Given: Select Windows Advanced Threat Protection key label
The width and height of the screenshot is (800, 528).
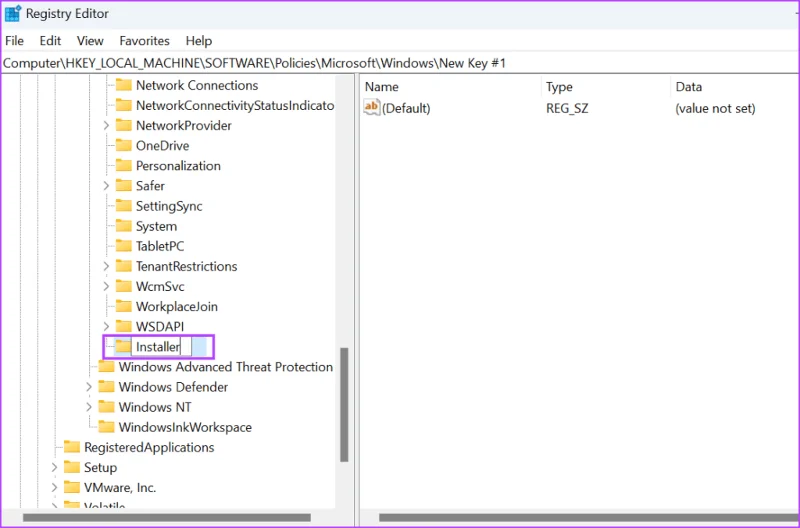Looking at the screenshot, I should click(226, 367).
